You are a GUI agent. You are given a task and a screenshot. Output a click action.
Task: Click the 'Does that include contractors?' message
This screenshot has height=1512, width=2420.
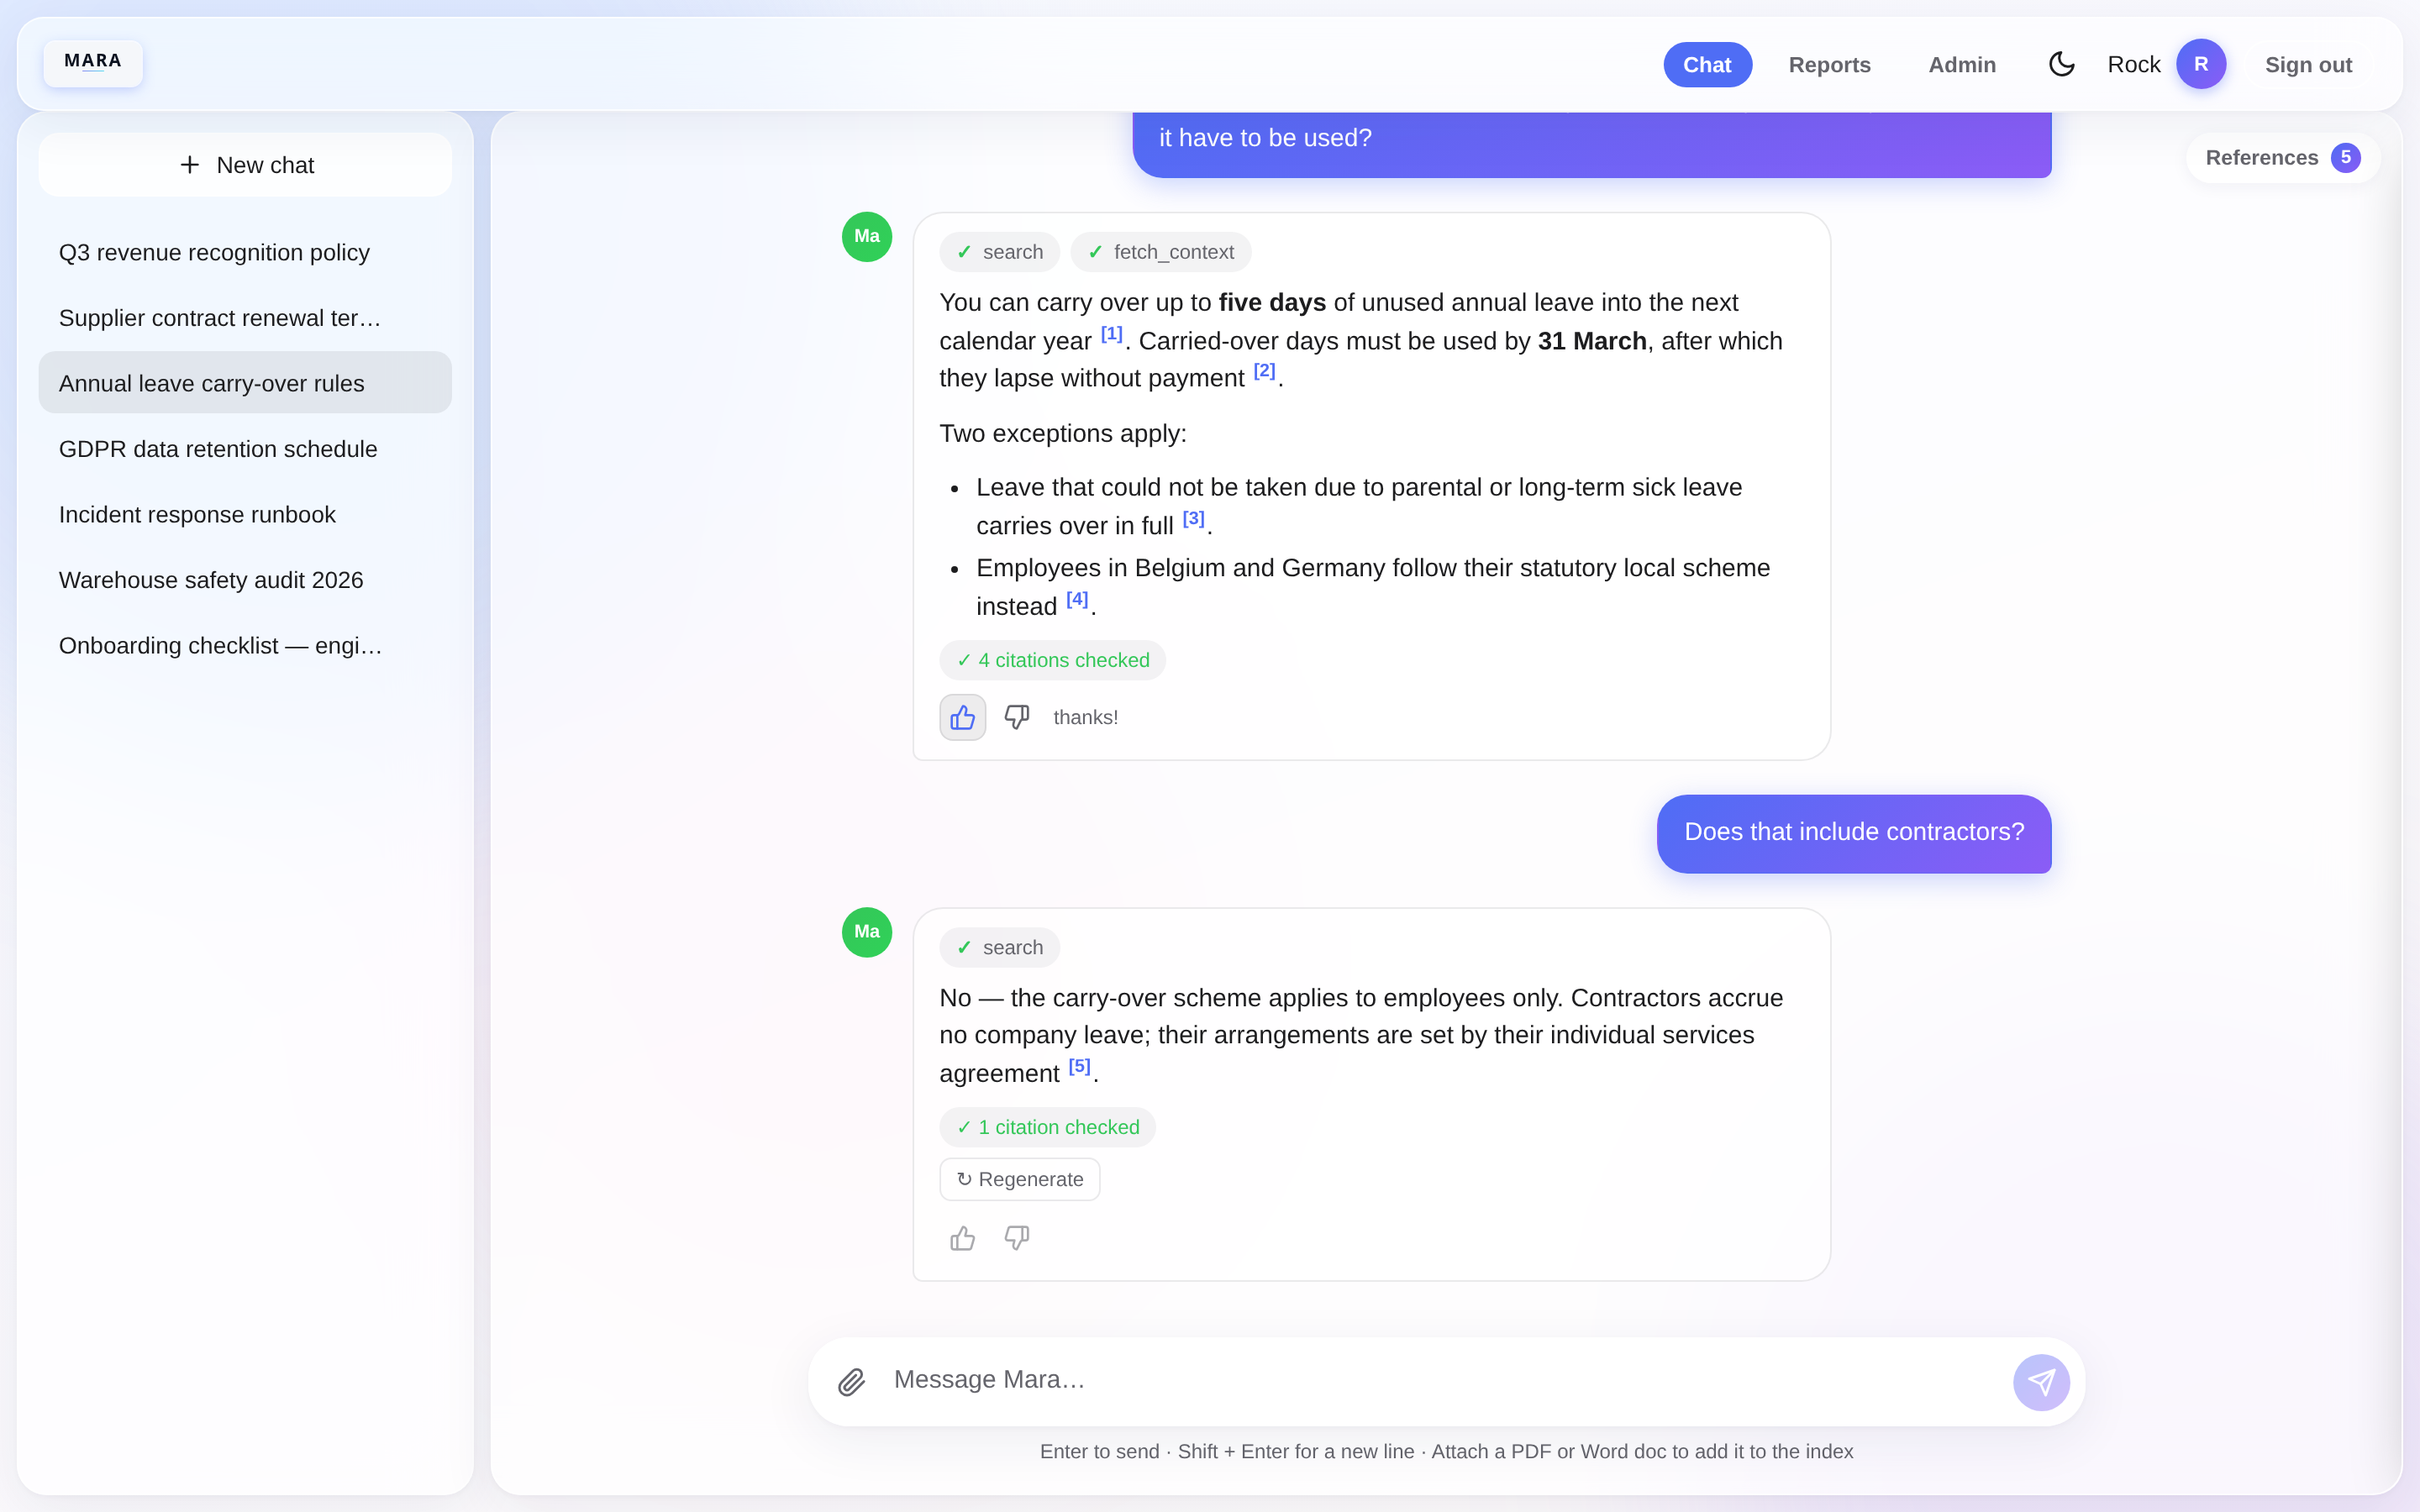coord(1854,833)
